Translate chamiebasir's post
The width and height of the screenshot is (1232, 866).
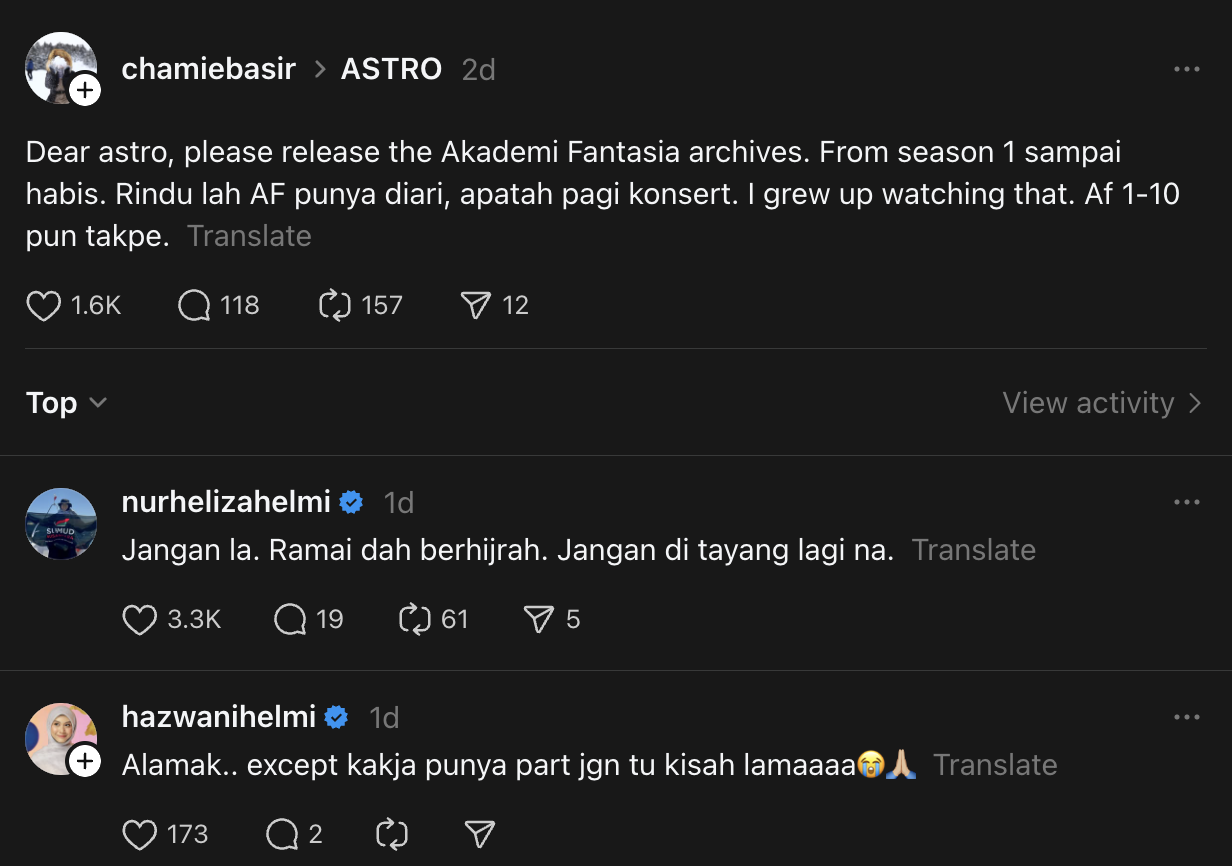[249, 236]
